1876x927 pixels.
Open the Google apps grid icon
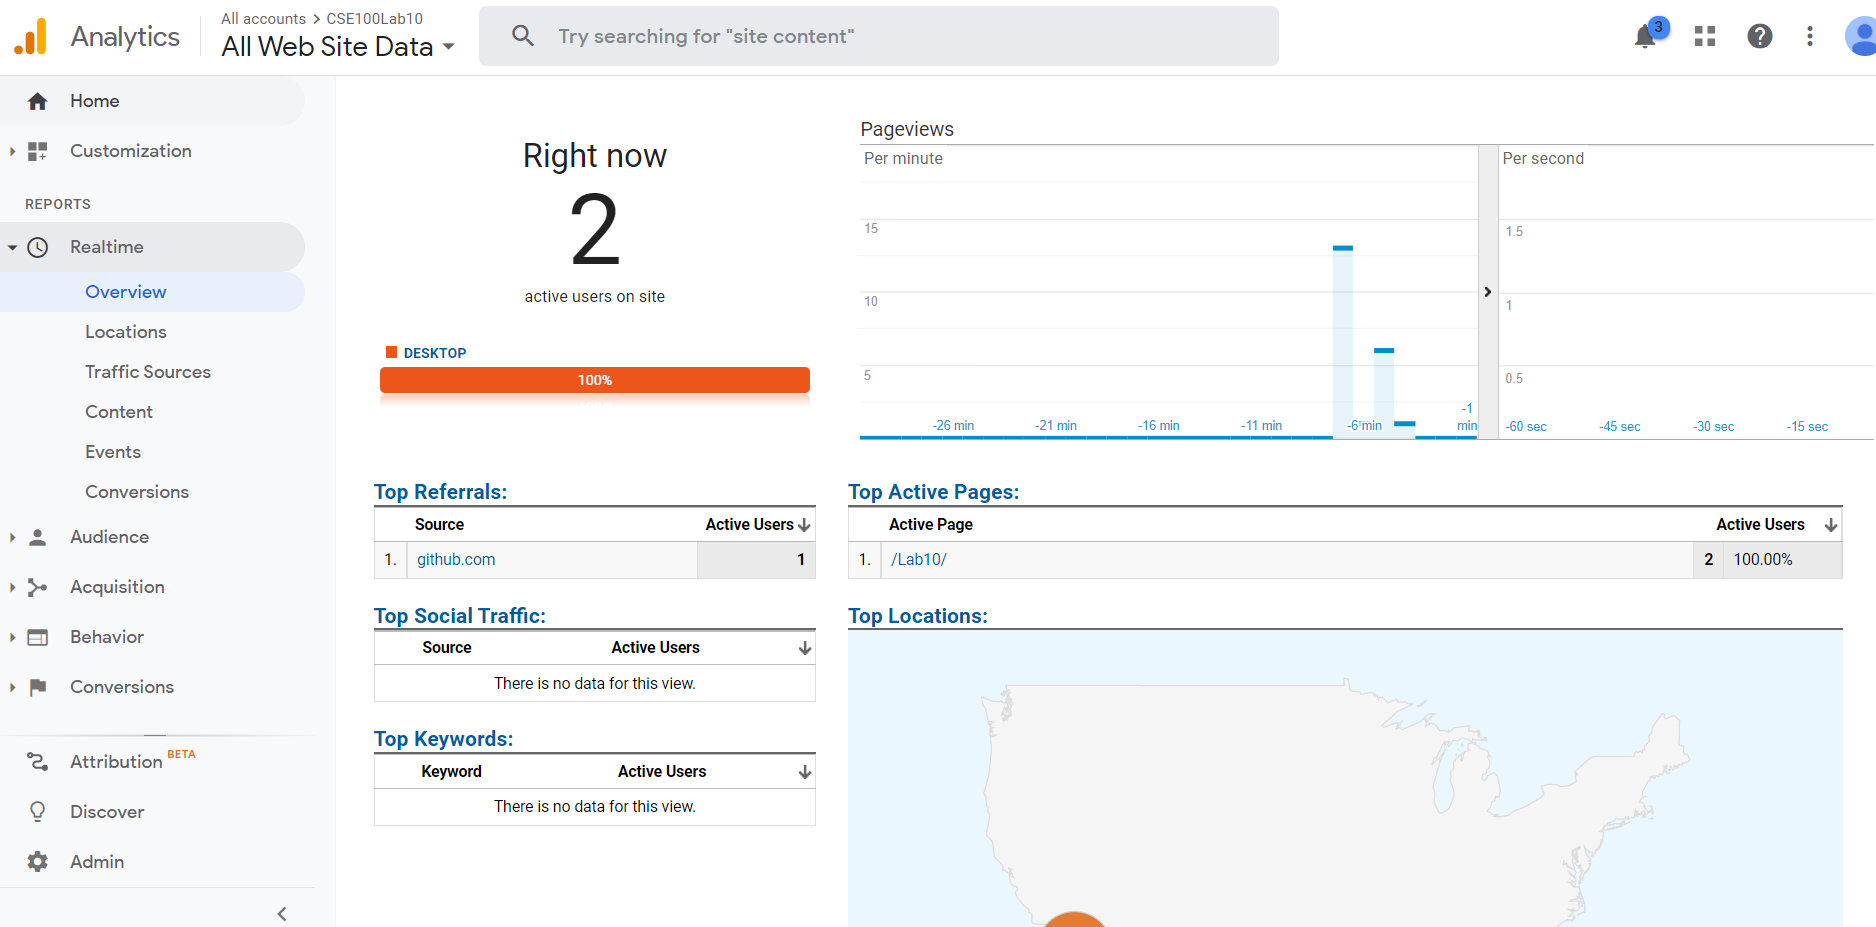click(x=1705, y=37)
